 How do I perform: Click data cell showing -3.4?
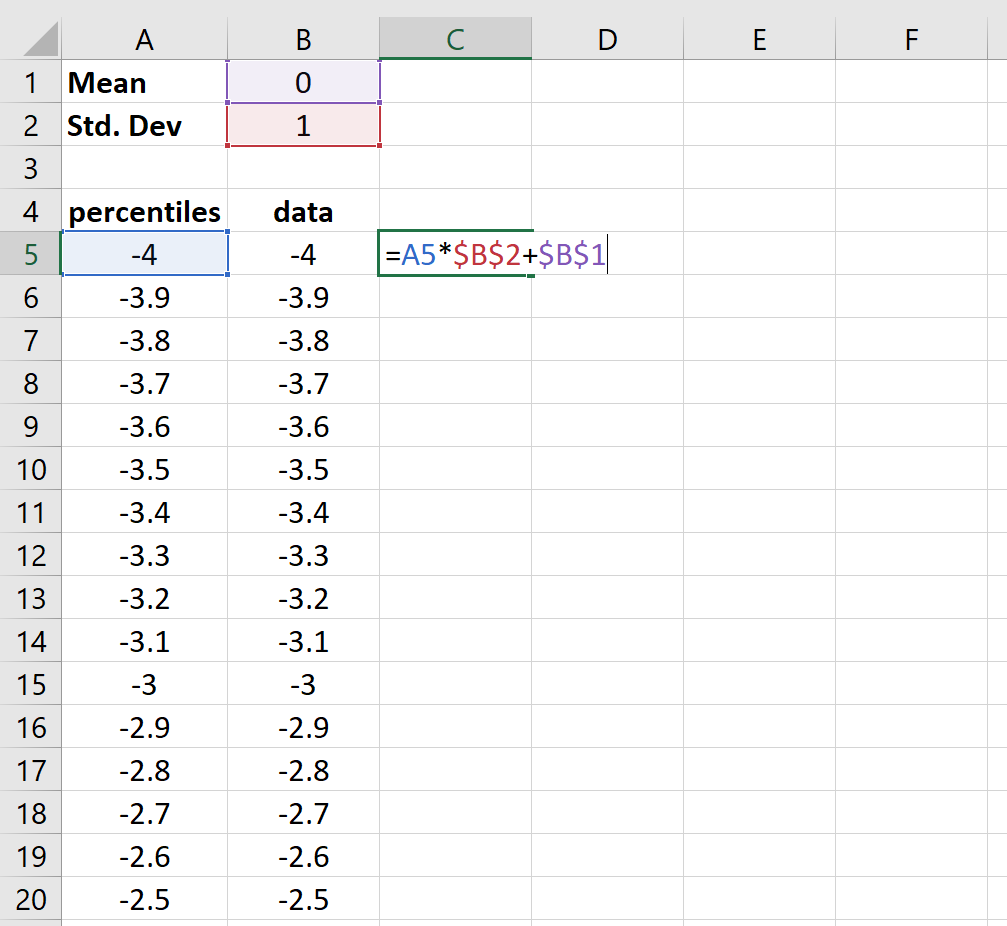pos(303,512)
